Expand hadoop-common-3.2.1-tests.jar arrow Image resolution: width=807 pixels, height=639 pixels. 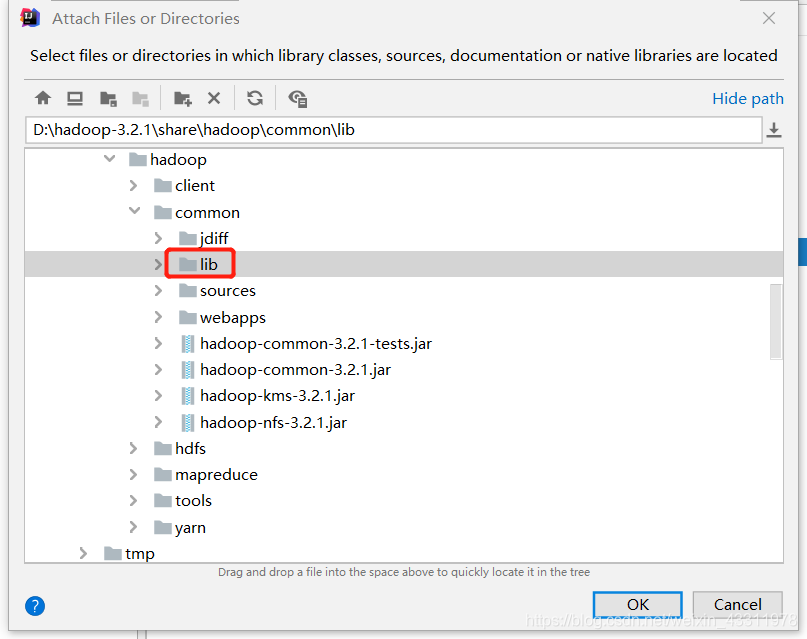point(158,343)
